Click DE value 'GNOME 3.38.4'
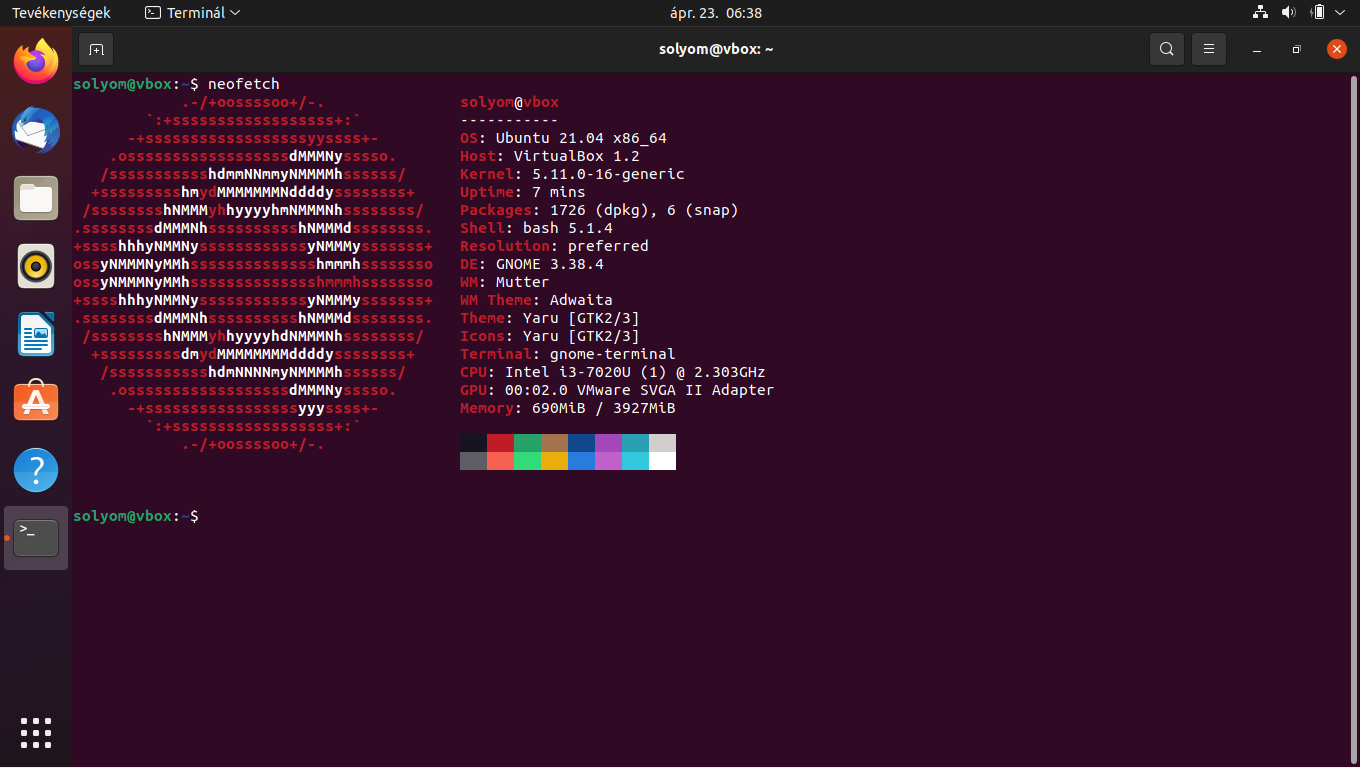Screen dimensions: 1360x768 click(x=549, y=264)
